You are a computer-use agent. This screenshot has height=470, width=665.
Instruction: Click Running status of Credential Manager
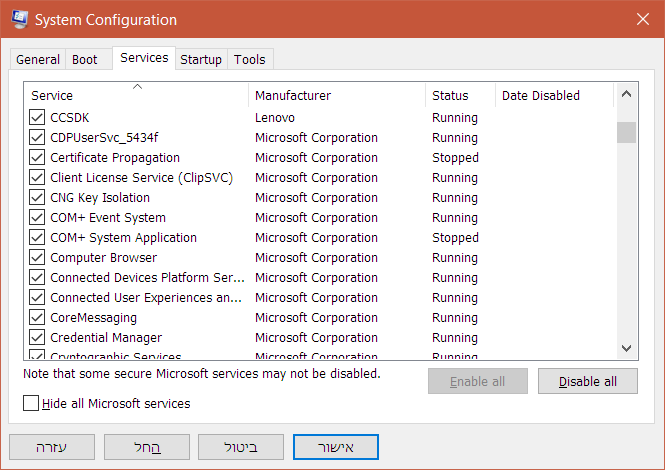[x=455, y=337]
